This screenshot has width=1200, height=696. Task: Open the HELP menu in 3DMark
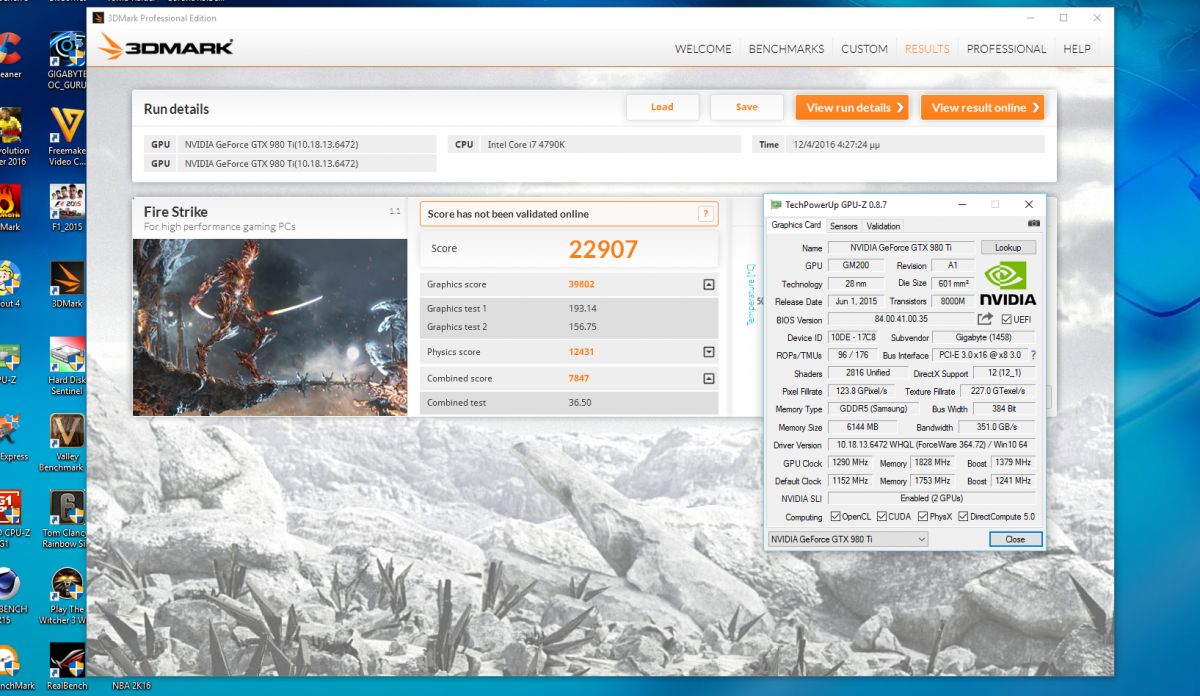coord(1077,49)
